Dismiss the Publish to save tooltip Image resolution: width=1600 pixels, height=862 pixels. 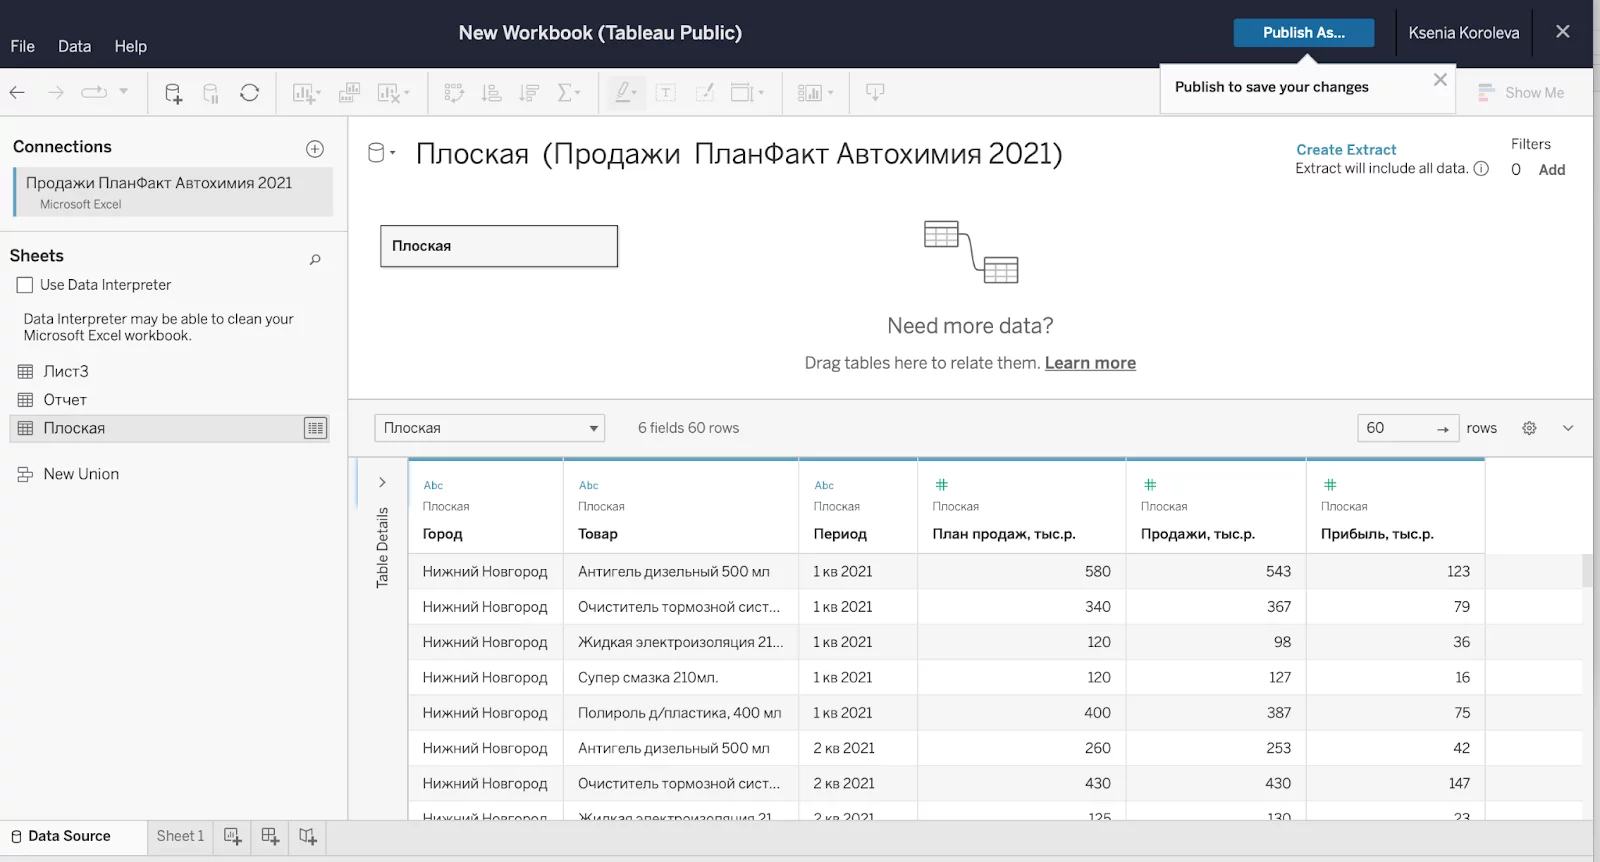click(x=1440, y=80)
